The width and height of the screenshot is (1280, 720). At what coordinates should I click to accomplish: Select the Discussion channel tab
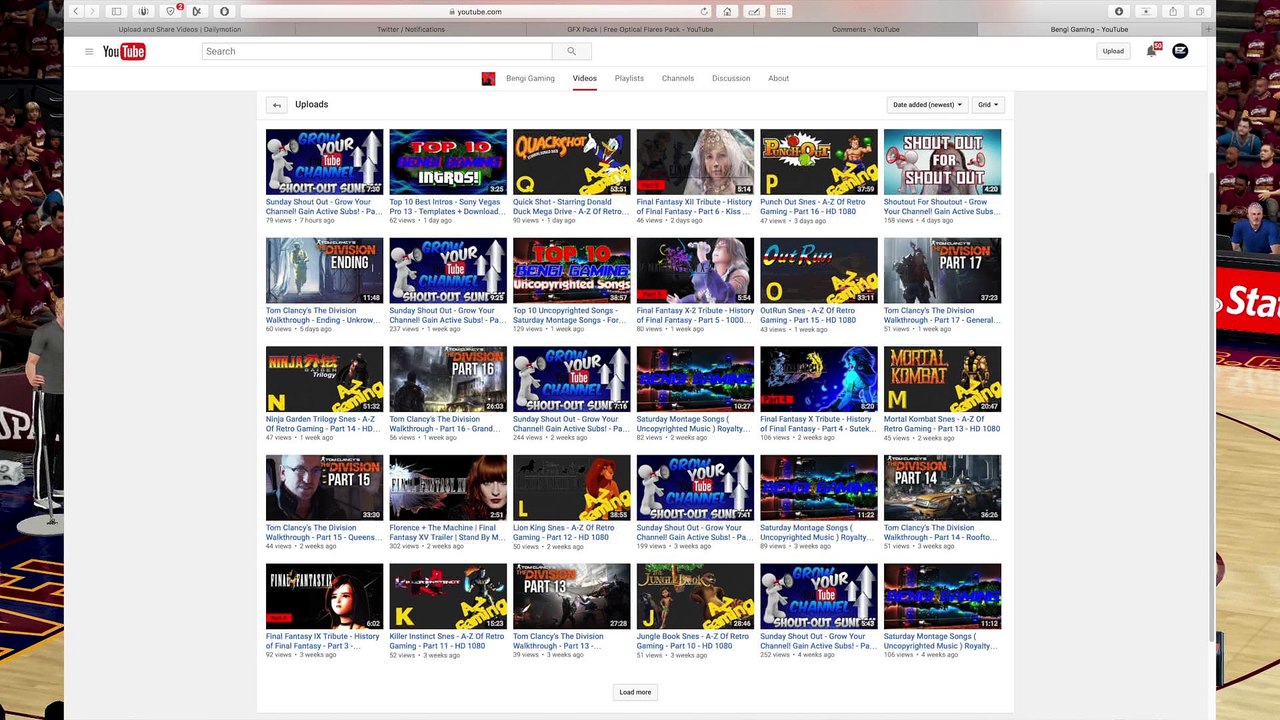coord(731,78)
